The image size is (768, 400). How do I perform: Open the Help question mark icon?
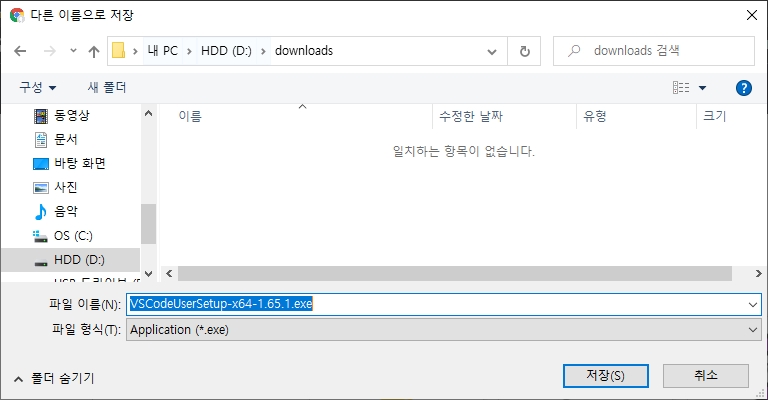click(x=743, y=88)
